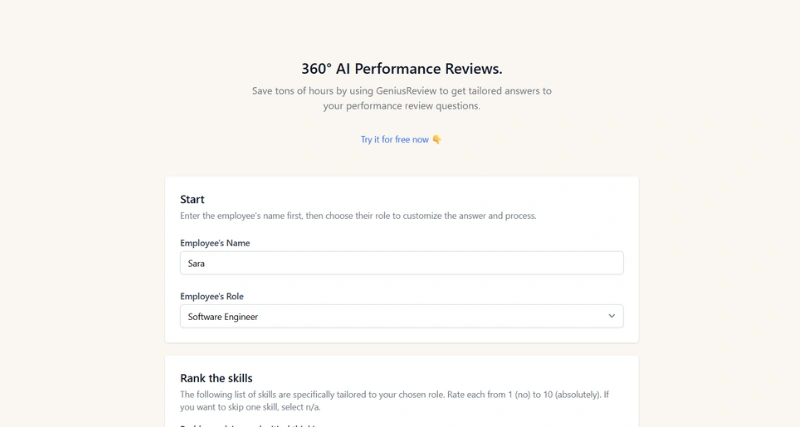The width and height of the screenshot is (800, 427).
Task: Click the chevron arrow in the role dropdown
Action: pos(612,316)
